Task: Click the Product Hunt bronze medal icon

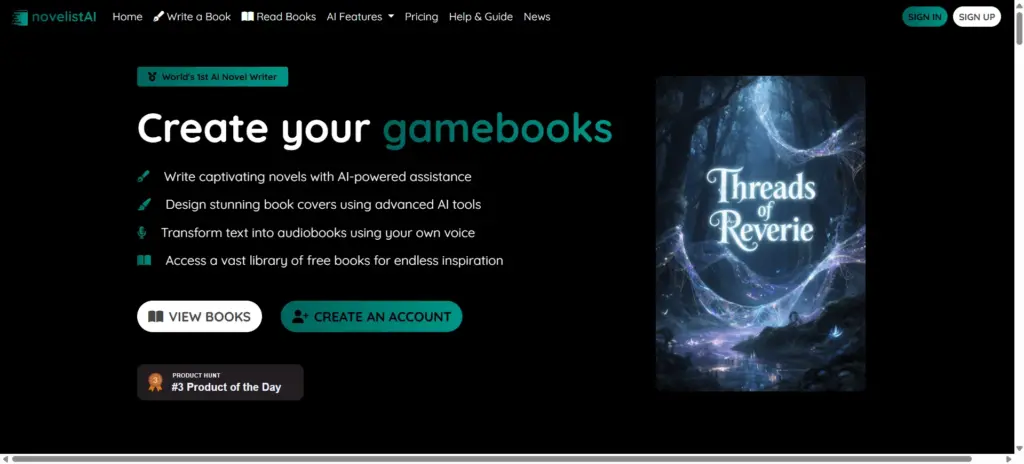Action: coord(155,382)
